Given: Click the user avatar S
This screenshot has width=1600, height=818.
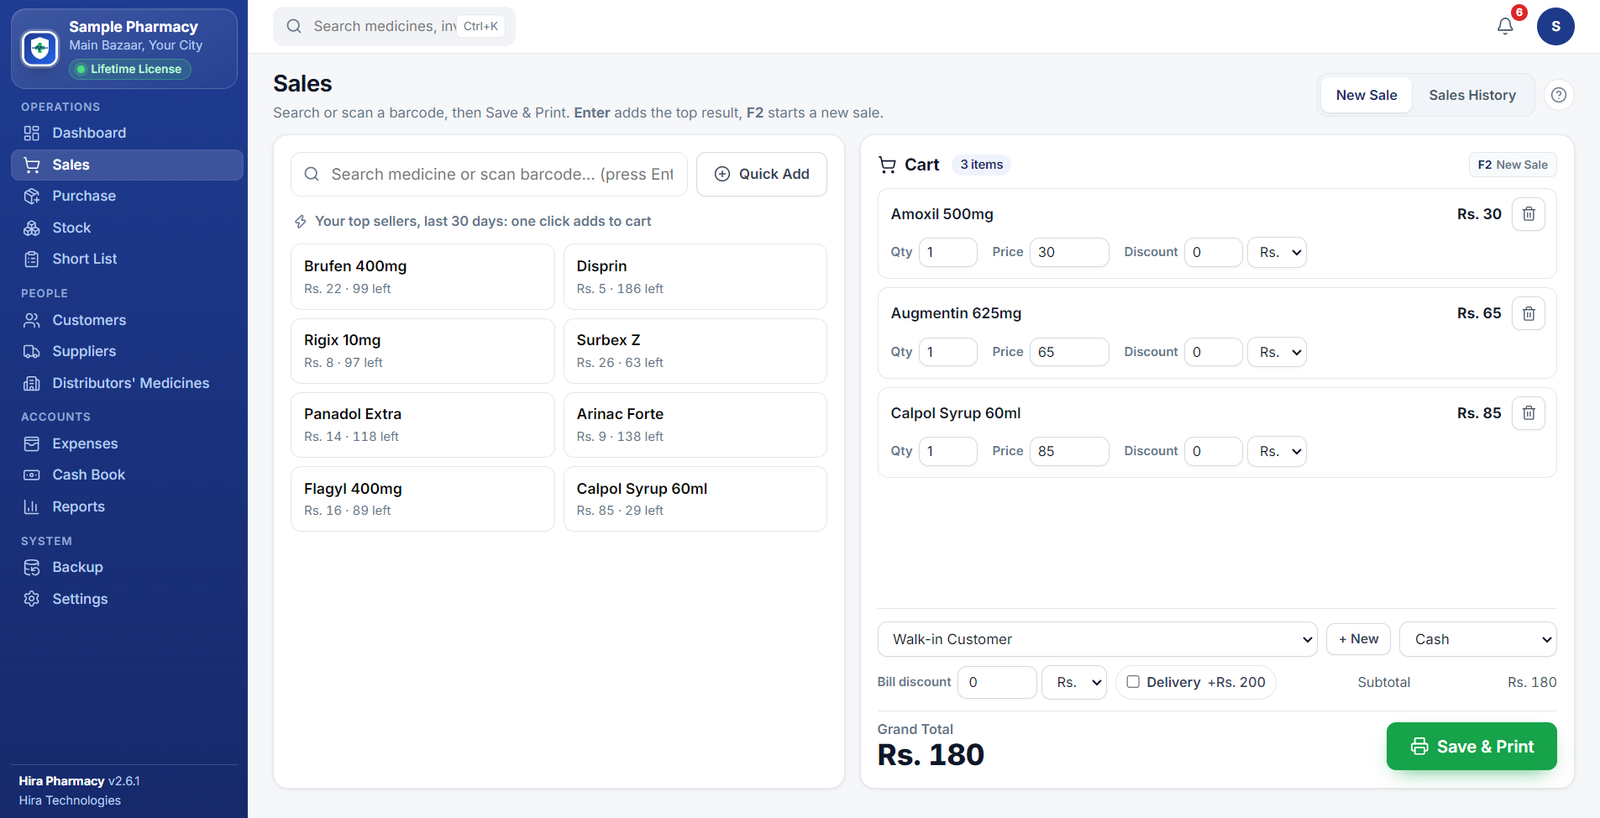Looking at the screenshot, I should tap(1555, 26).
